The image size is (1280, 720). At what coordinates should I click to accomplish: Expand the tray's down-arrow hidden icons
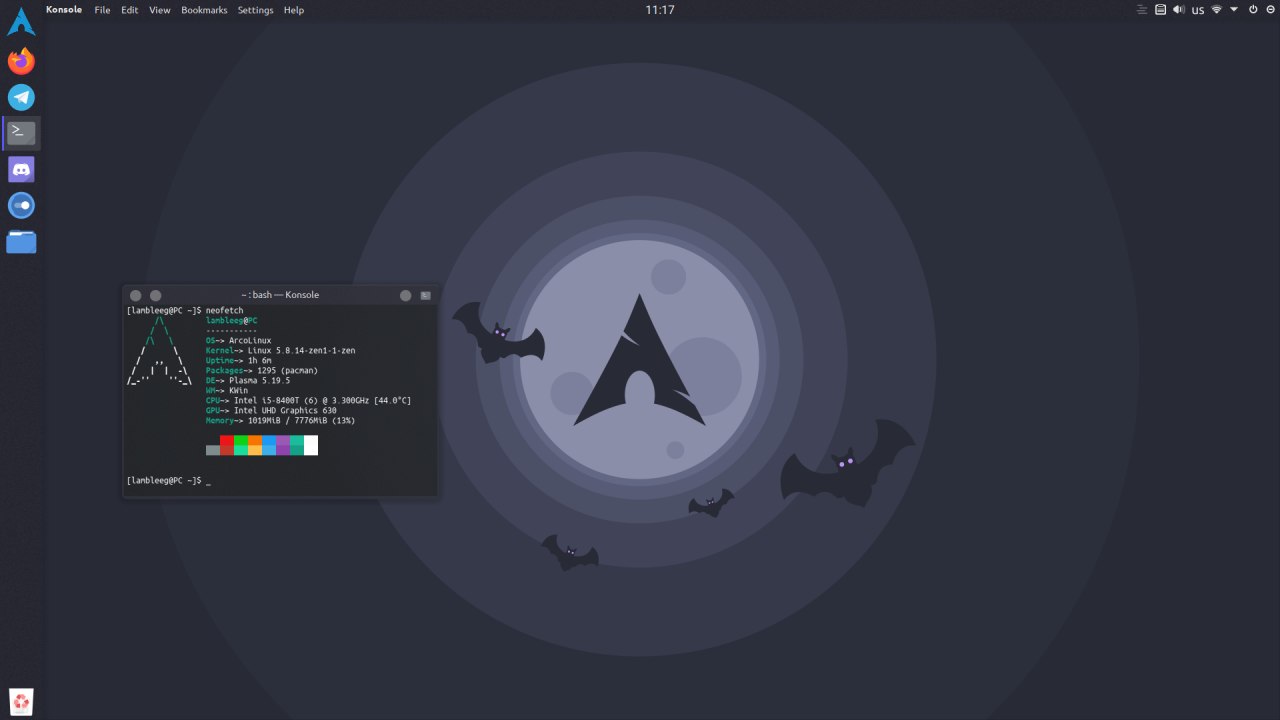pyautogui.click(x=1234, y=9)
